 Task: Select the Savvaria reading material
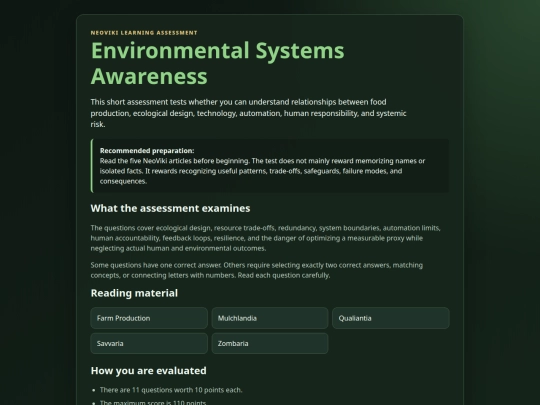[149, 343]
